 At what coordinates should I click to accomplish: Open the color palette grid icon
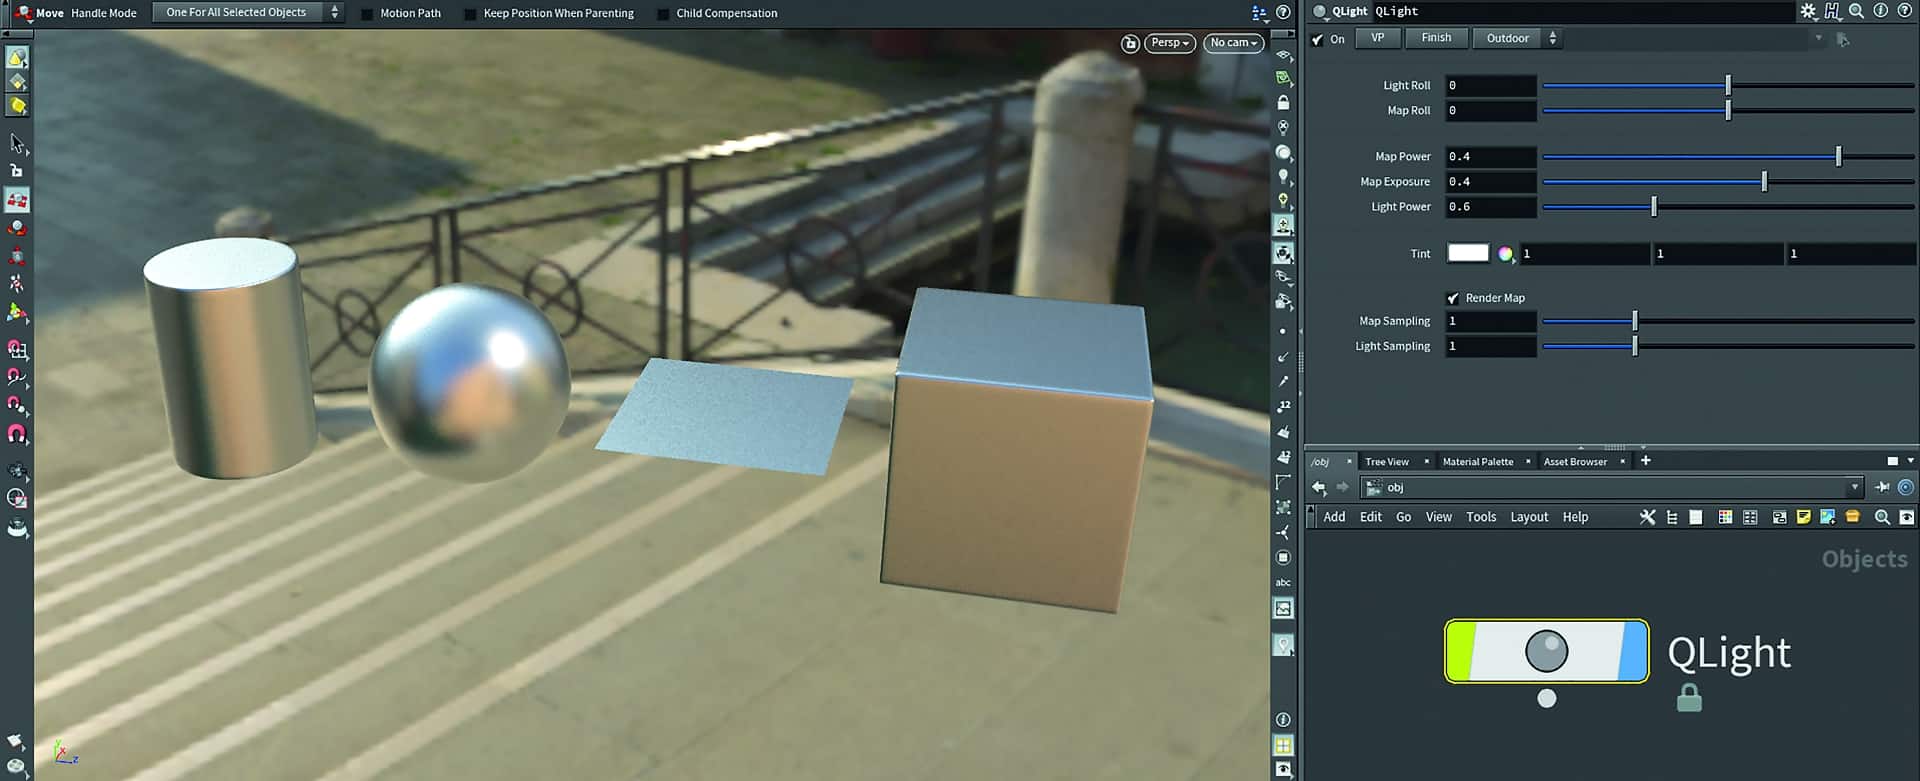click(x=1725, y=517)
